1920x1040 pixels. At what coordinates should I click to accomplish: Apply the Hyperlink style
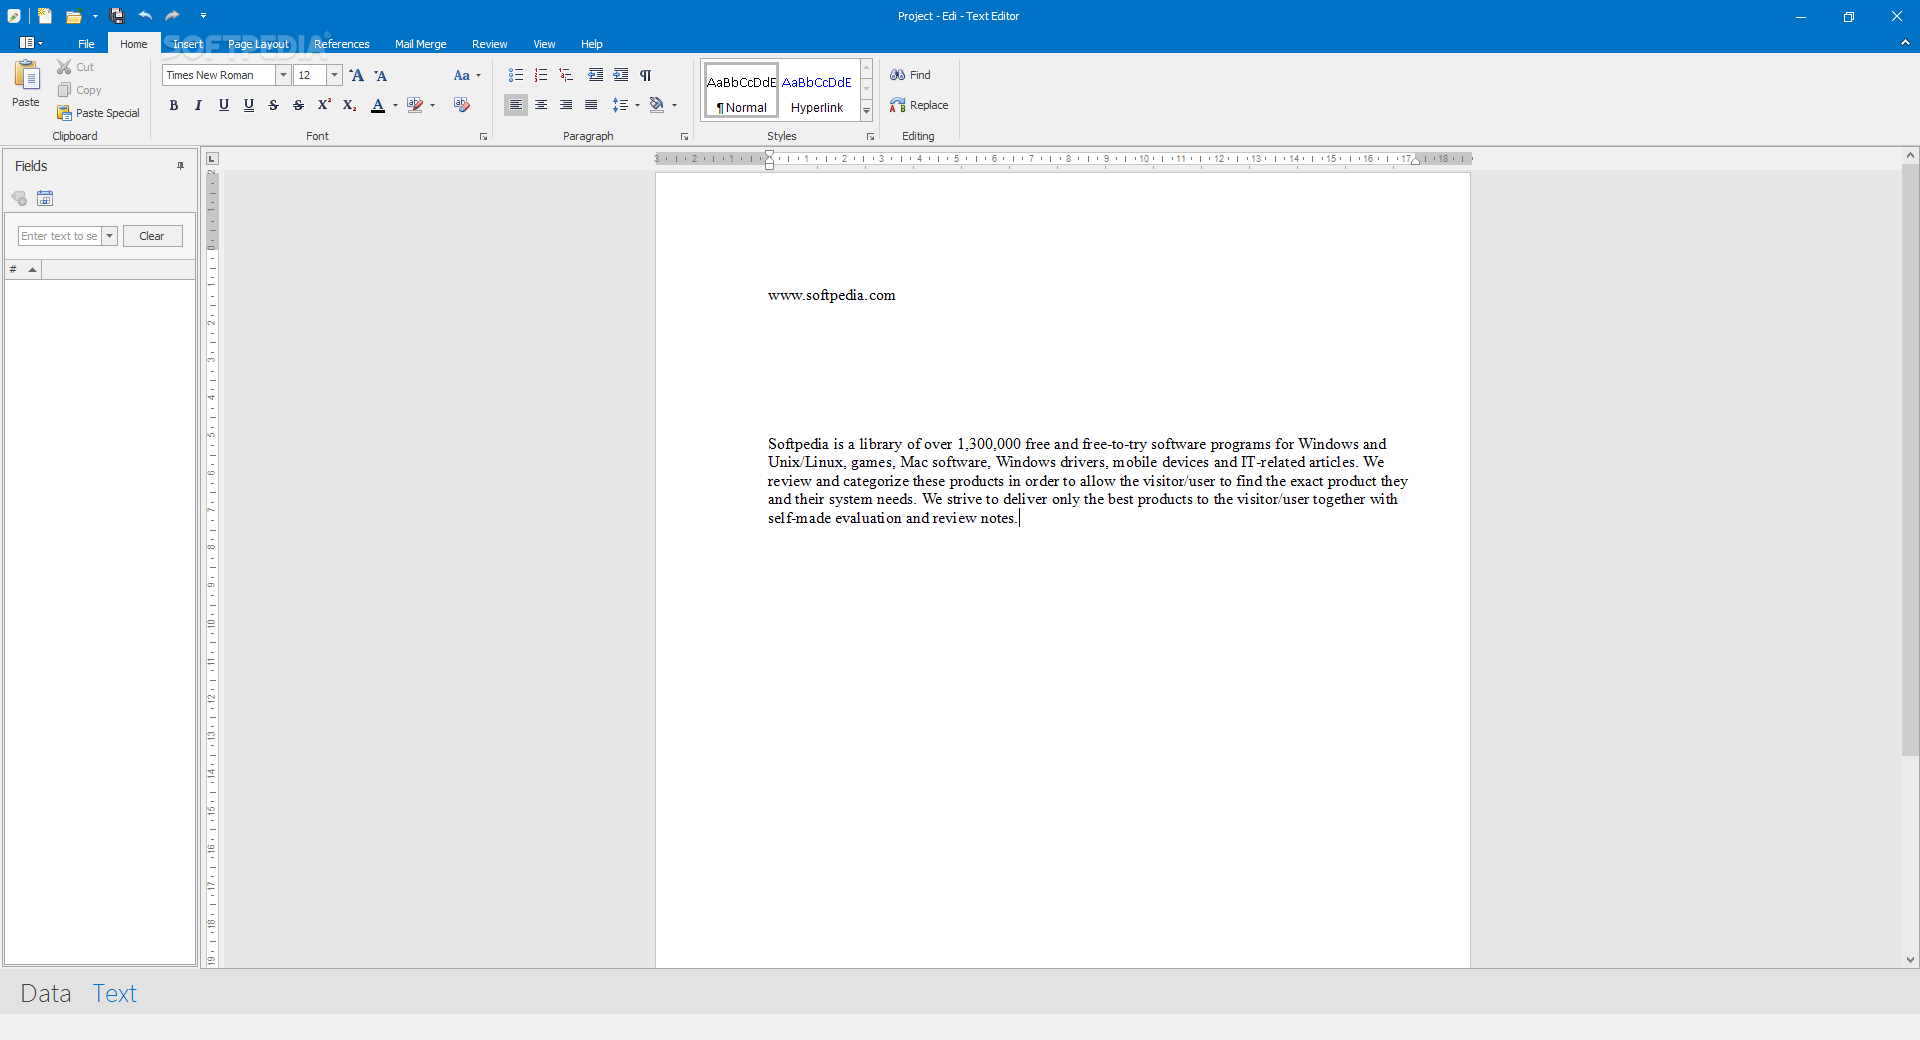(x=817, y=91)
